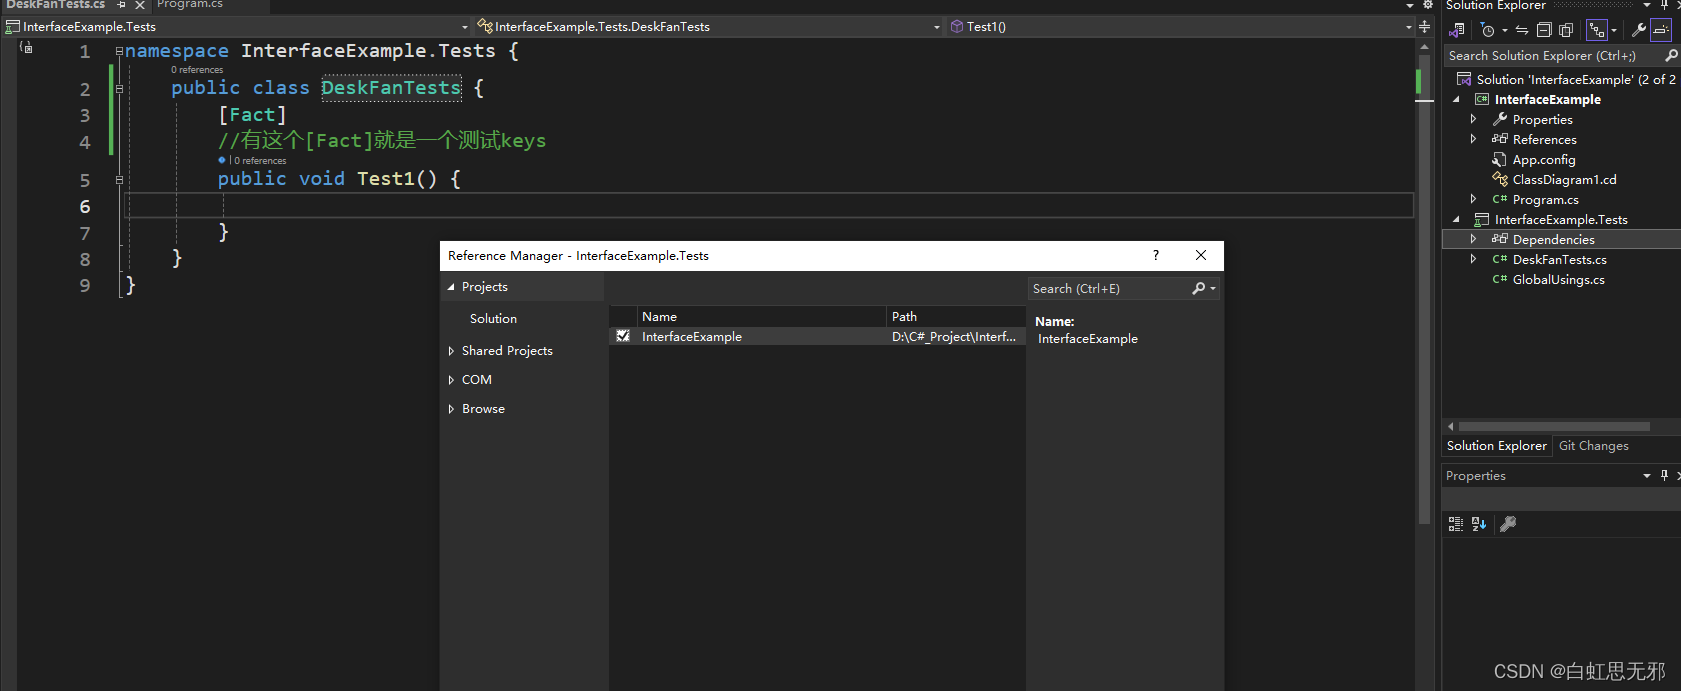Toggle the nested file view tree icon
Screen dimensions: 1681x691
point(1597,30)
